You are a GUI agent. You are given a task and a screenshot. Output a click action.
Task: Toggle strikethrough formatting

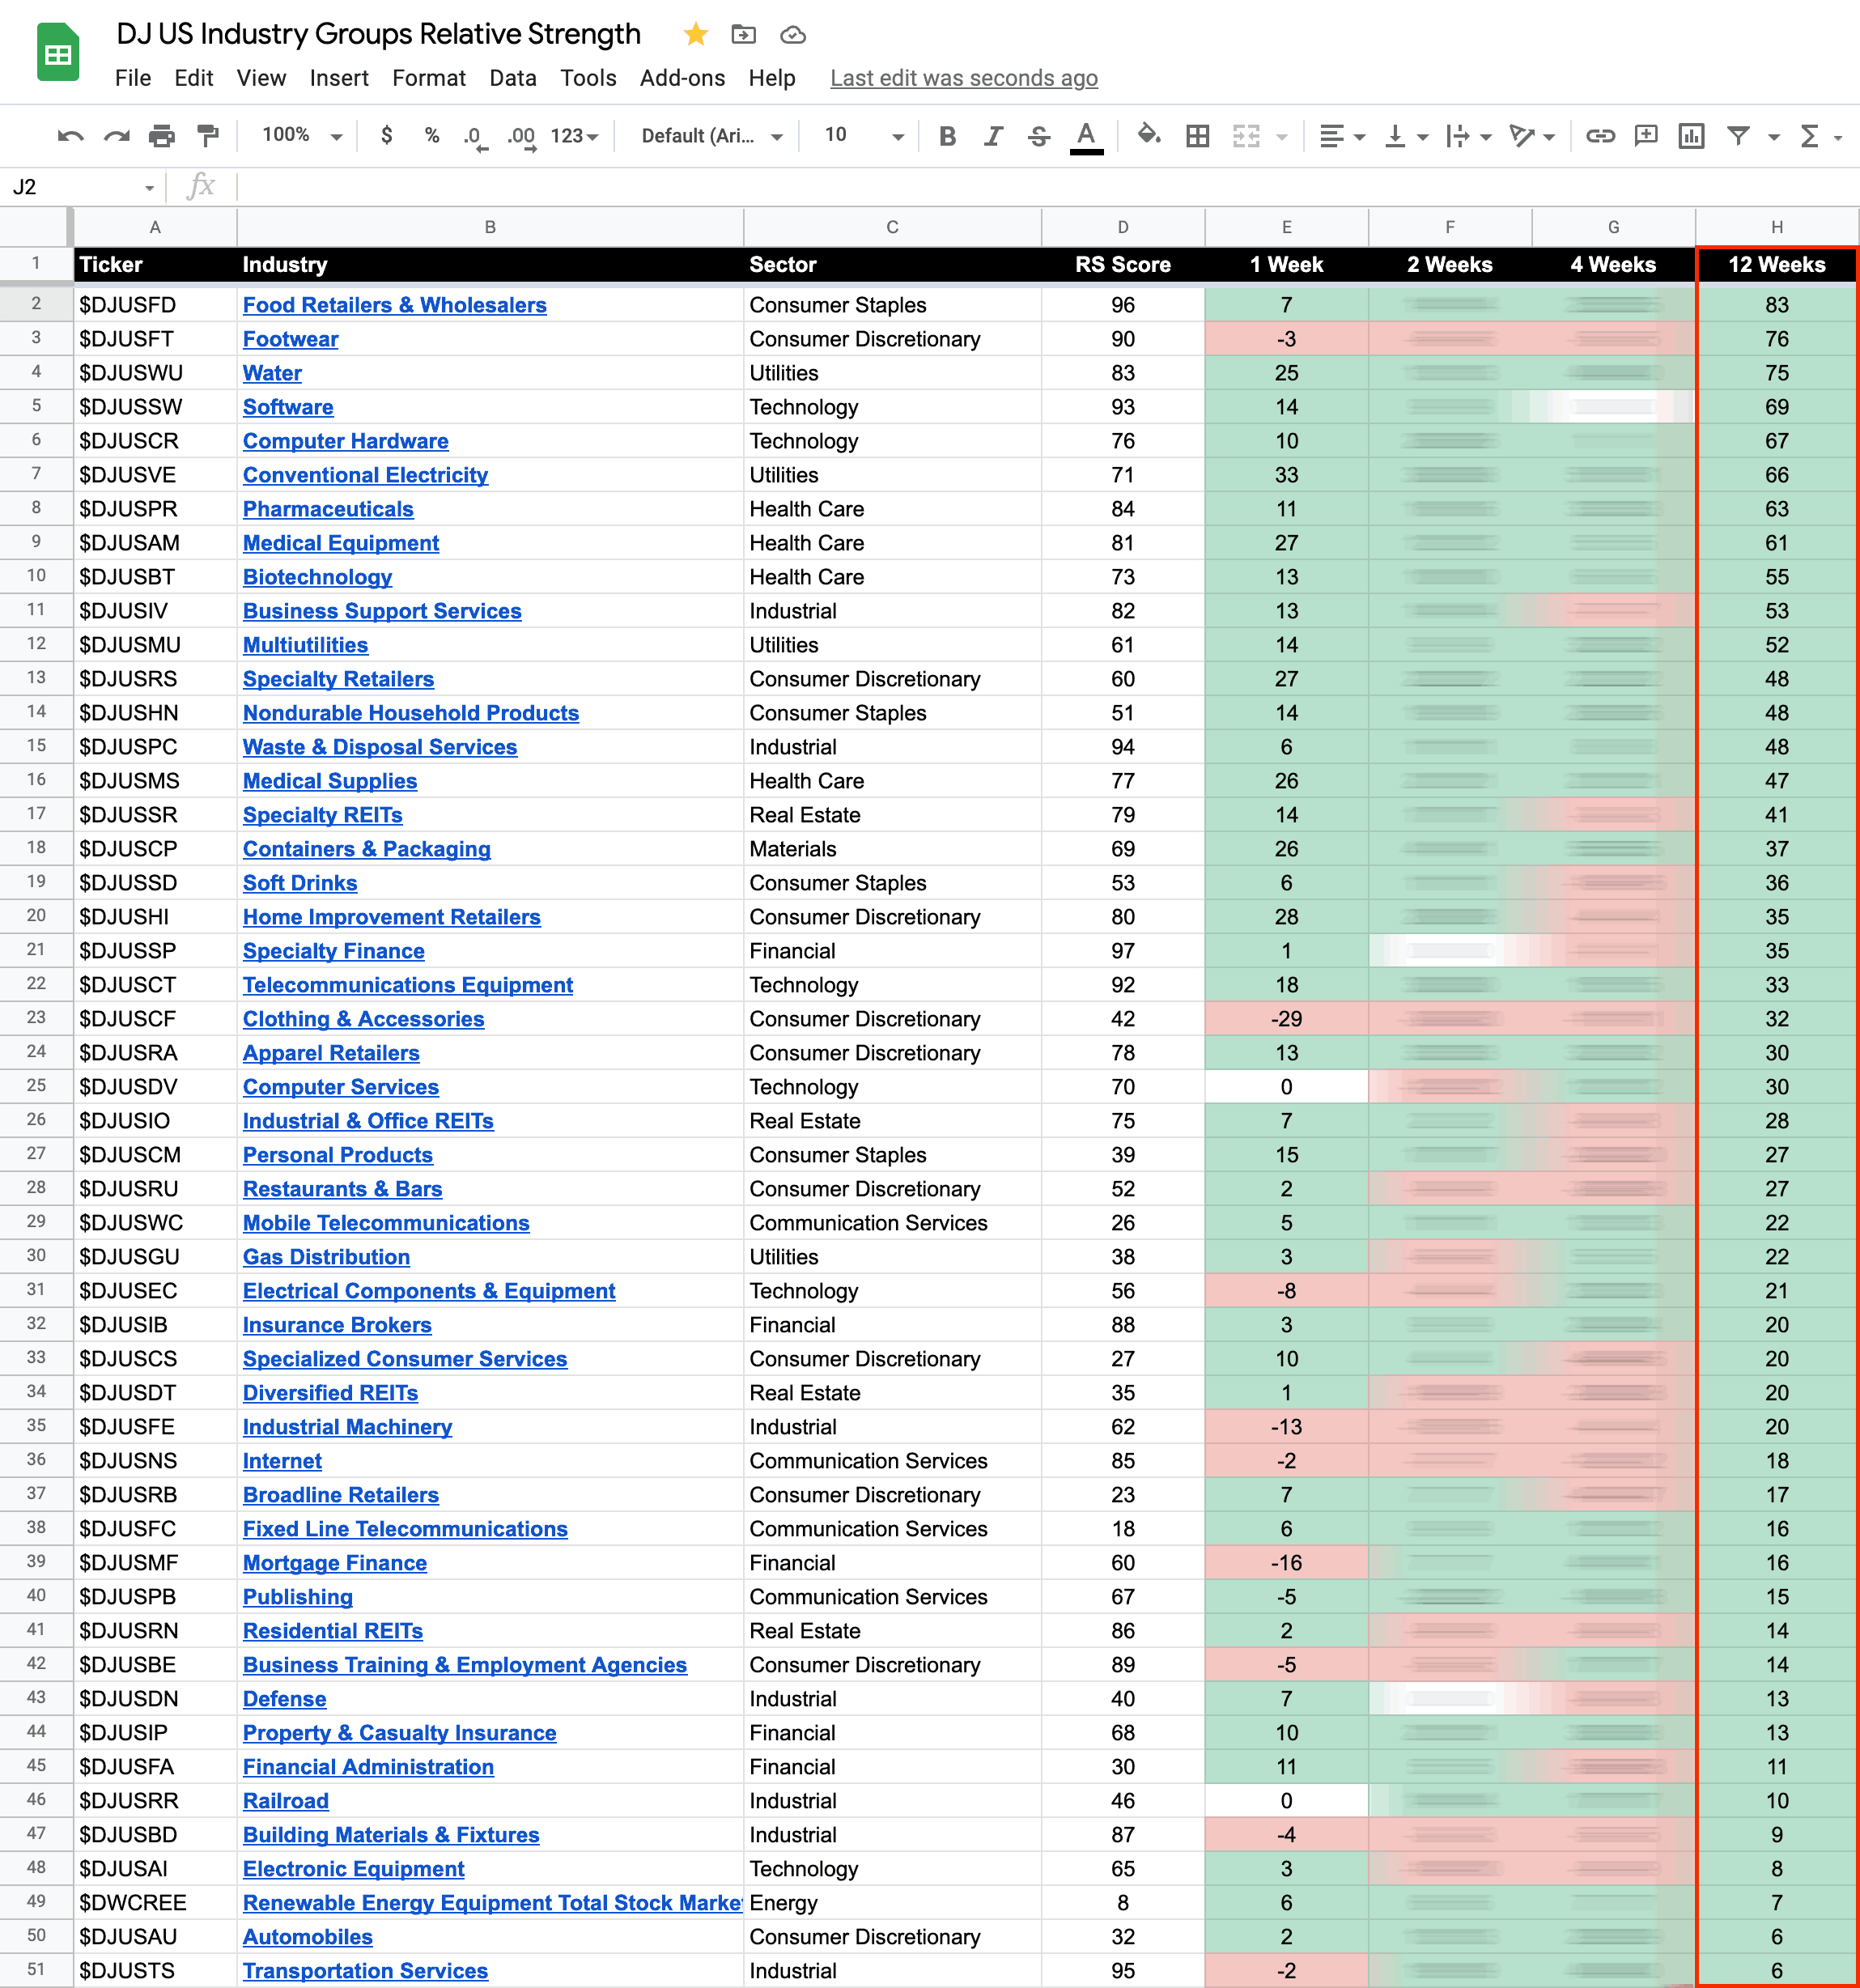1039,136
